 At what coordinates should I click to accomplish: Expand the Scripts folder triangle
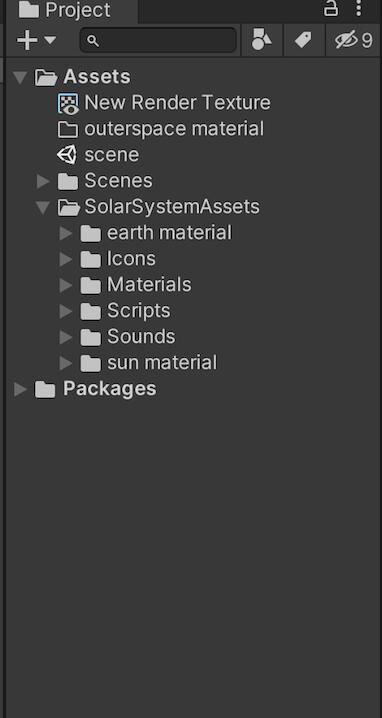pyautogui.click(x=66, y=312)
